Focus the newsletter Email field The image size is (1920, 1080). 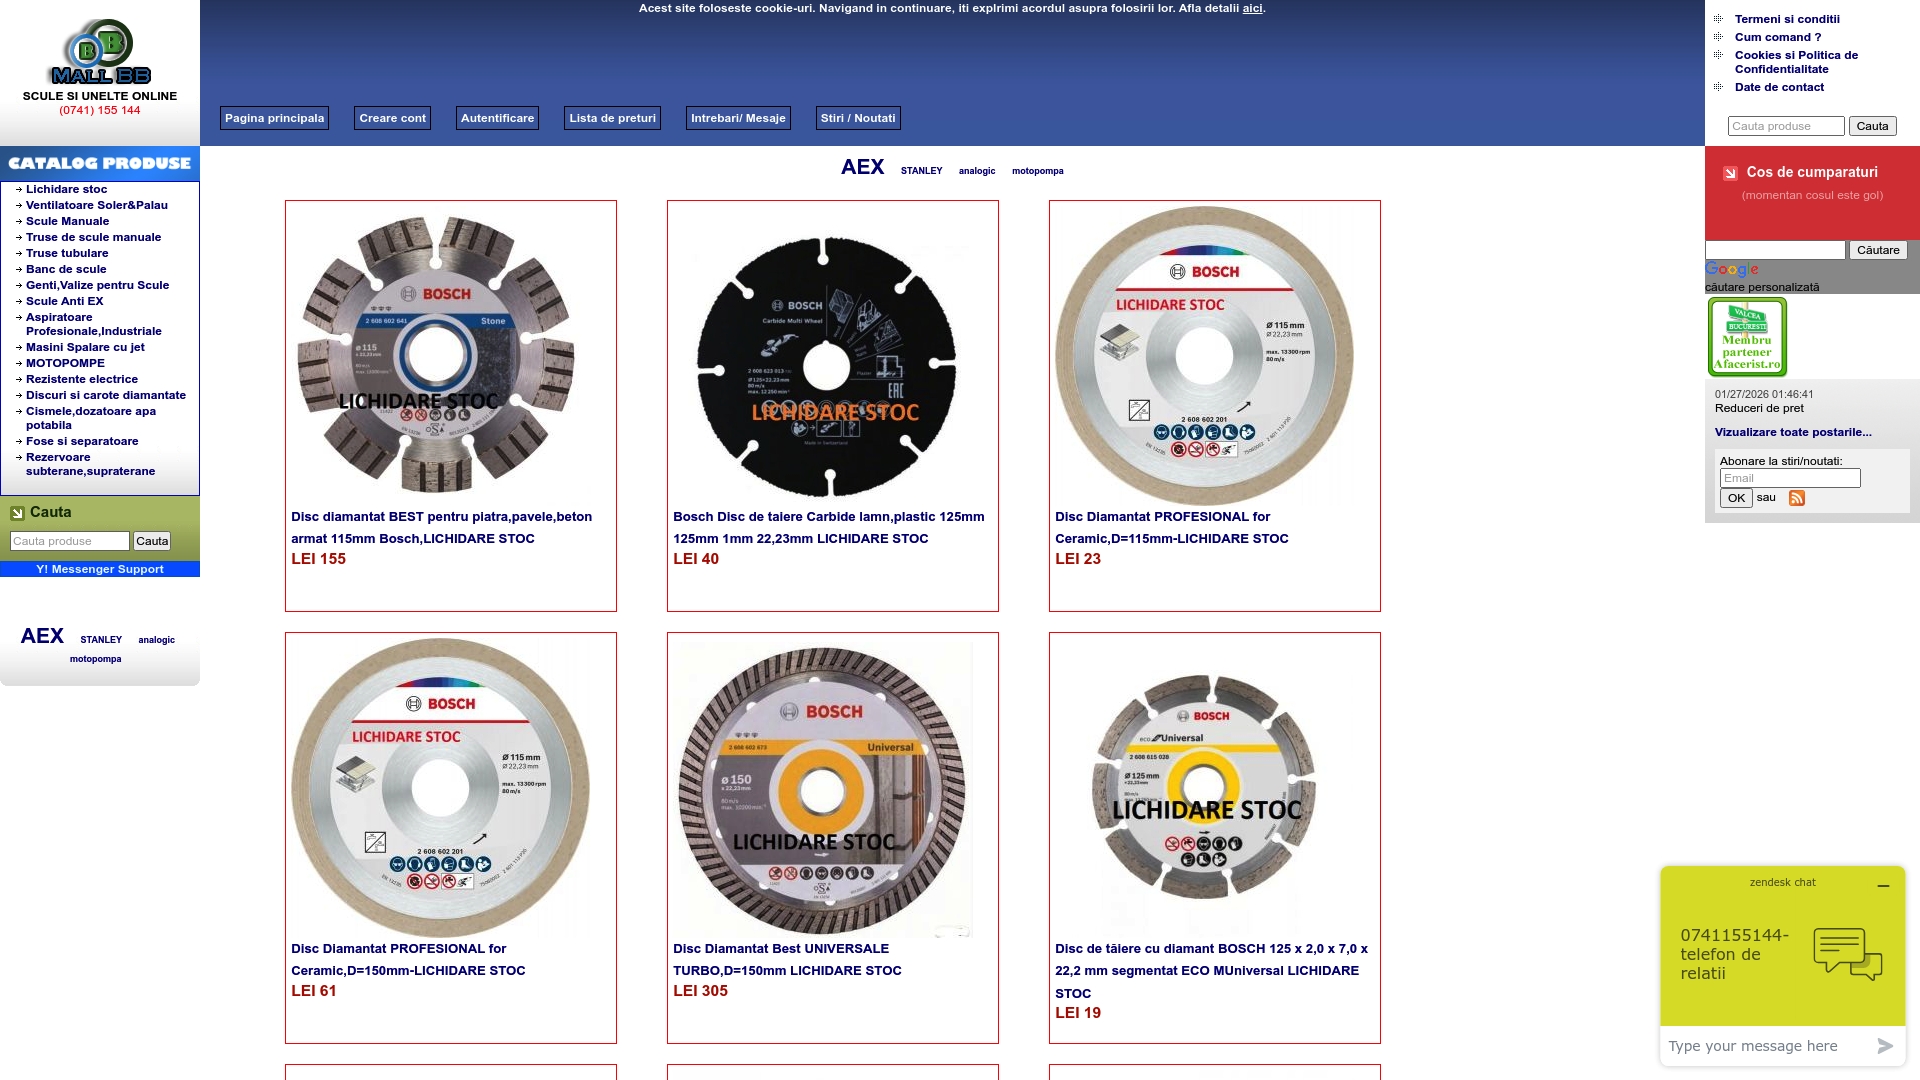click(1789, 478)
